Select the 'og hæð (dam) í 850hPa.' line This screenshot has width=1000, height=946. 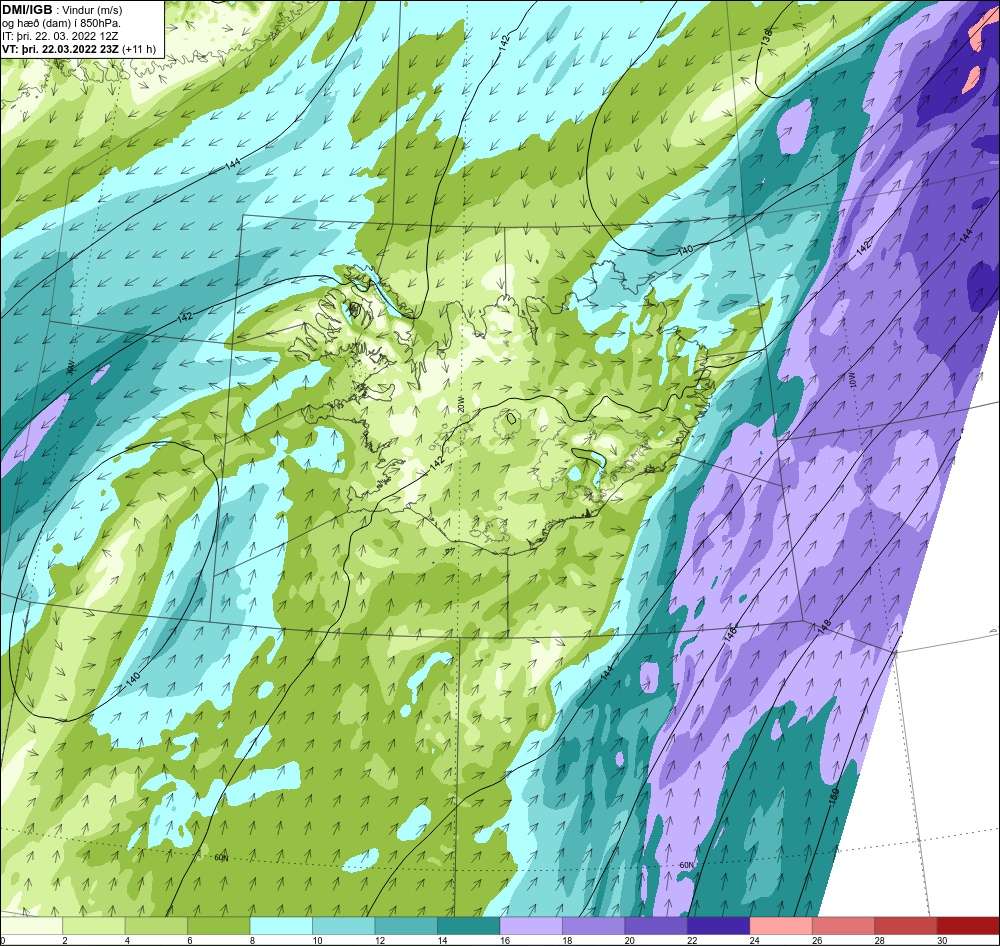(x=61, y=23)
